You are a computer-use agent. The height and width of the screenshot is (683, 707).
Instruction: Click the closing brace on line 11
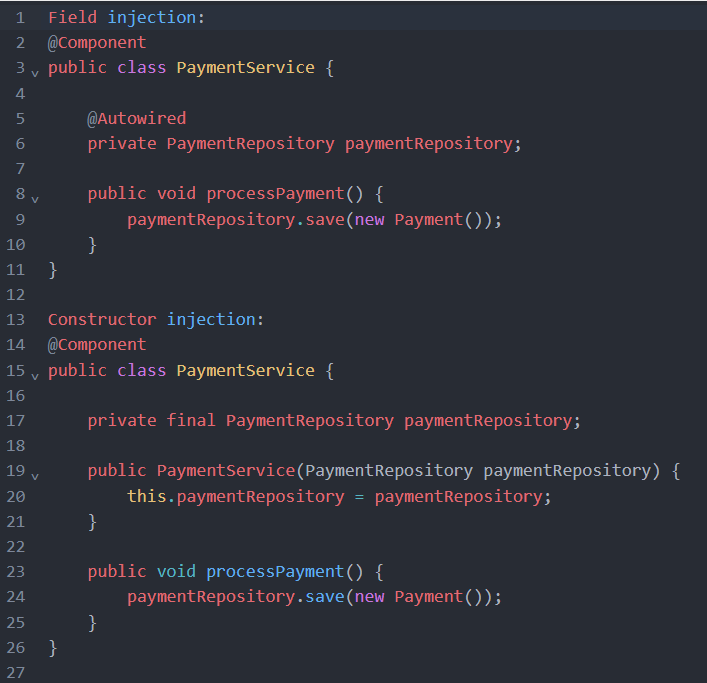[53, 270]
